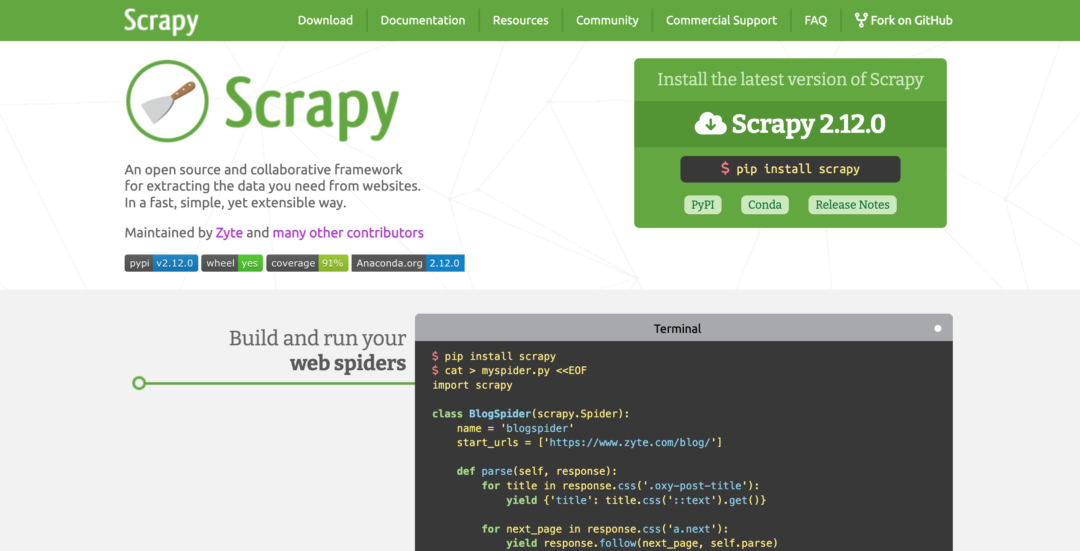Click the wheel yes badge

click(232, 263)
